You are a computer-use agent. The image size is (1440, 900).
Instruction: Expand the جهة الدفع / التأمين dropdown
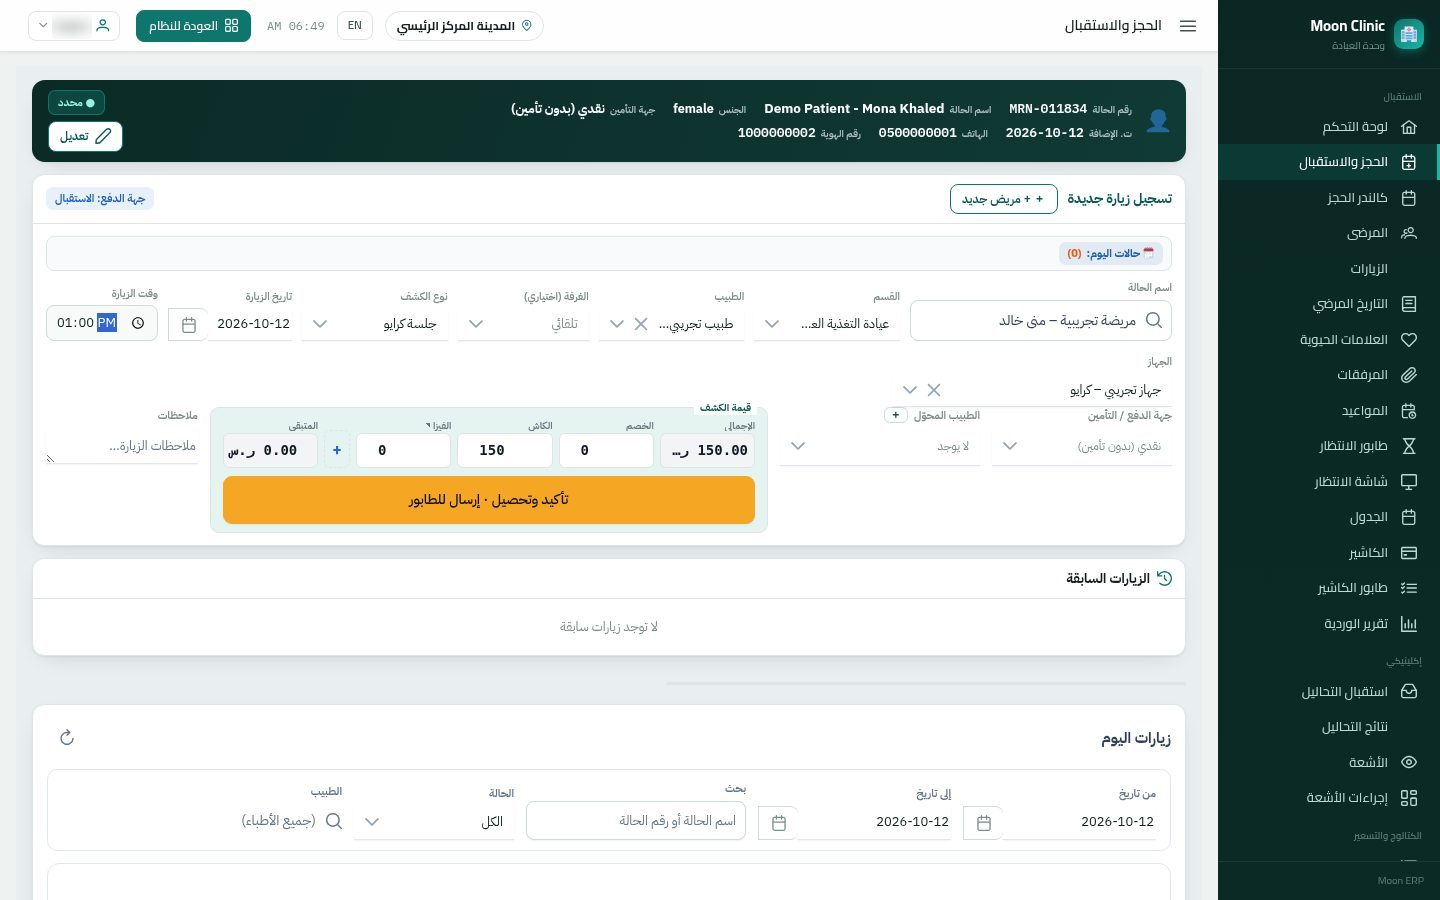pos(1010,446)
